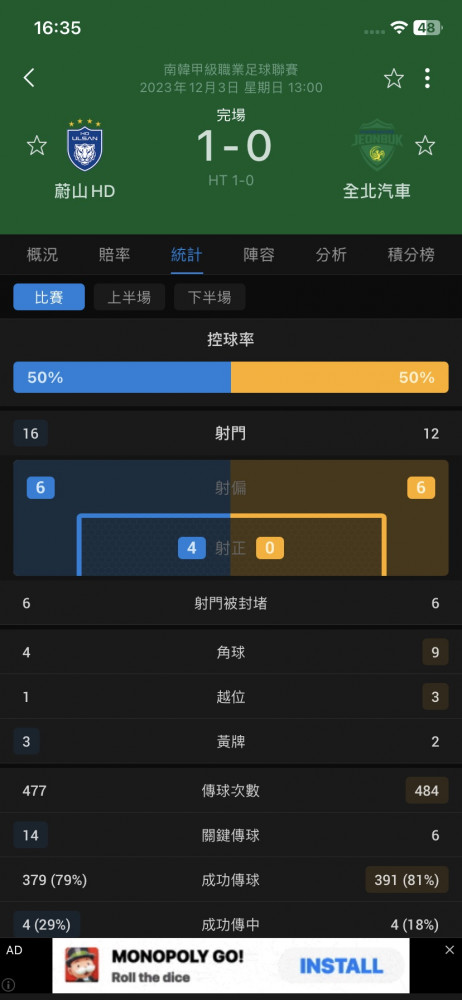The height and width of the screenshot is (1000, 462).
Task: Select the 上半場 filter button
Action: coord(130,297)
